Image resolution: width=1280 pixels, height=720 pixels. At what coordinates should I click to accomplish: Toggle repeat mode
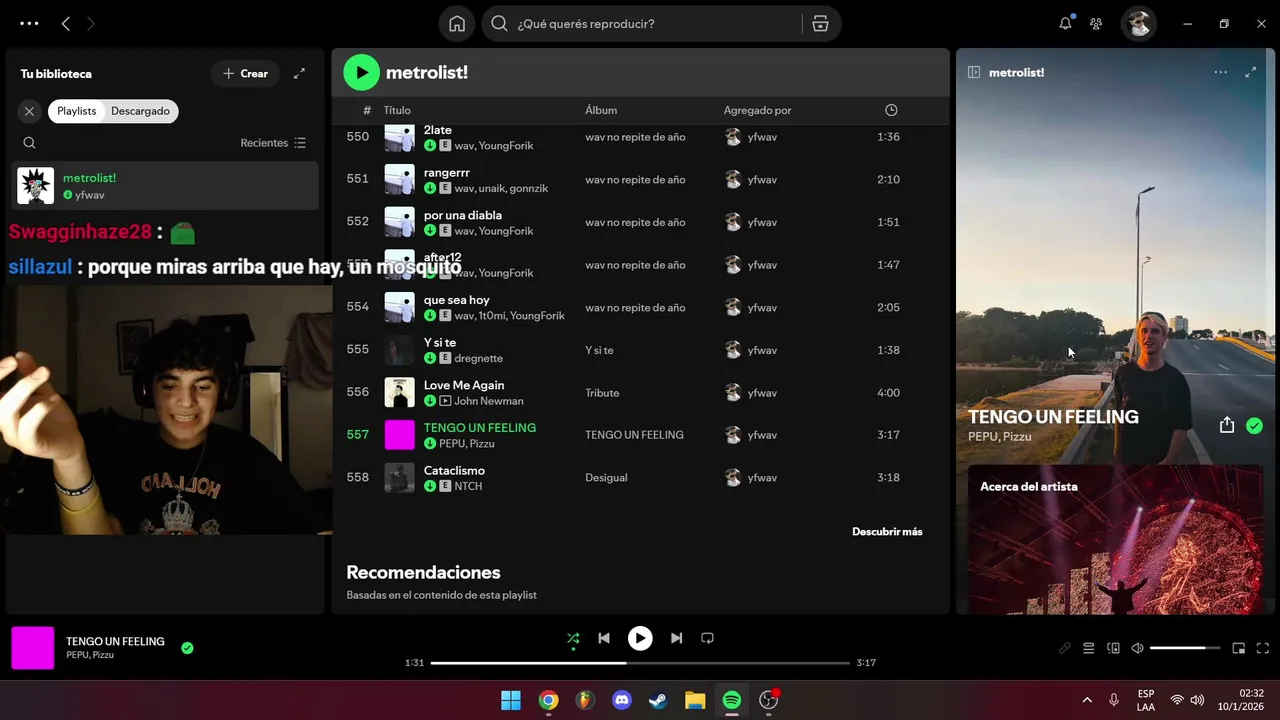click(707, 638)
